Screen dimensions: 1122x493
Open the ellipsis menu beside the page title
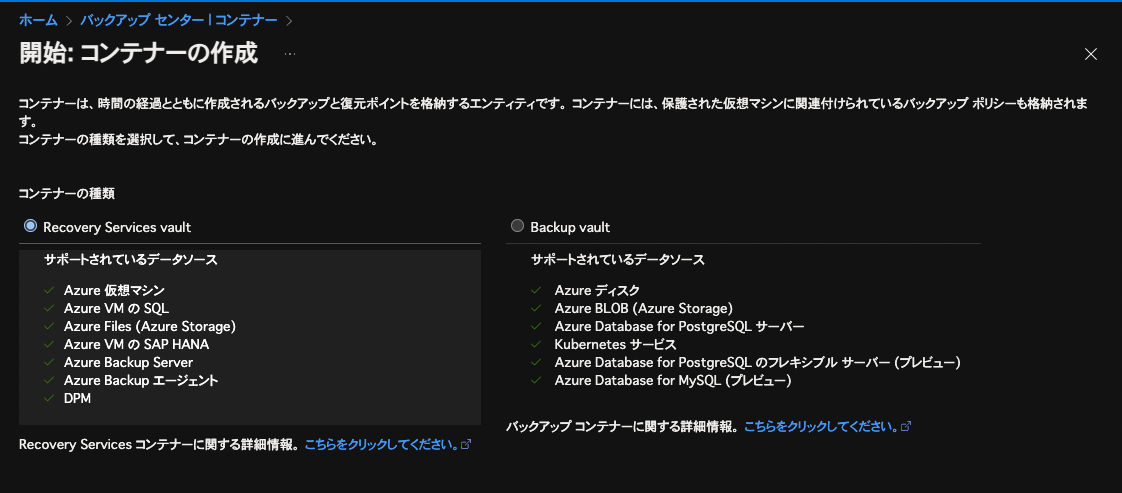click(290, 53)
